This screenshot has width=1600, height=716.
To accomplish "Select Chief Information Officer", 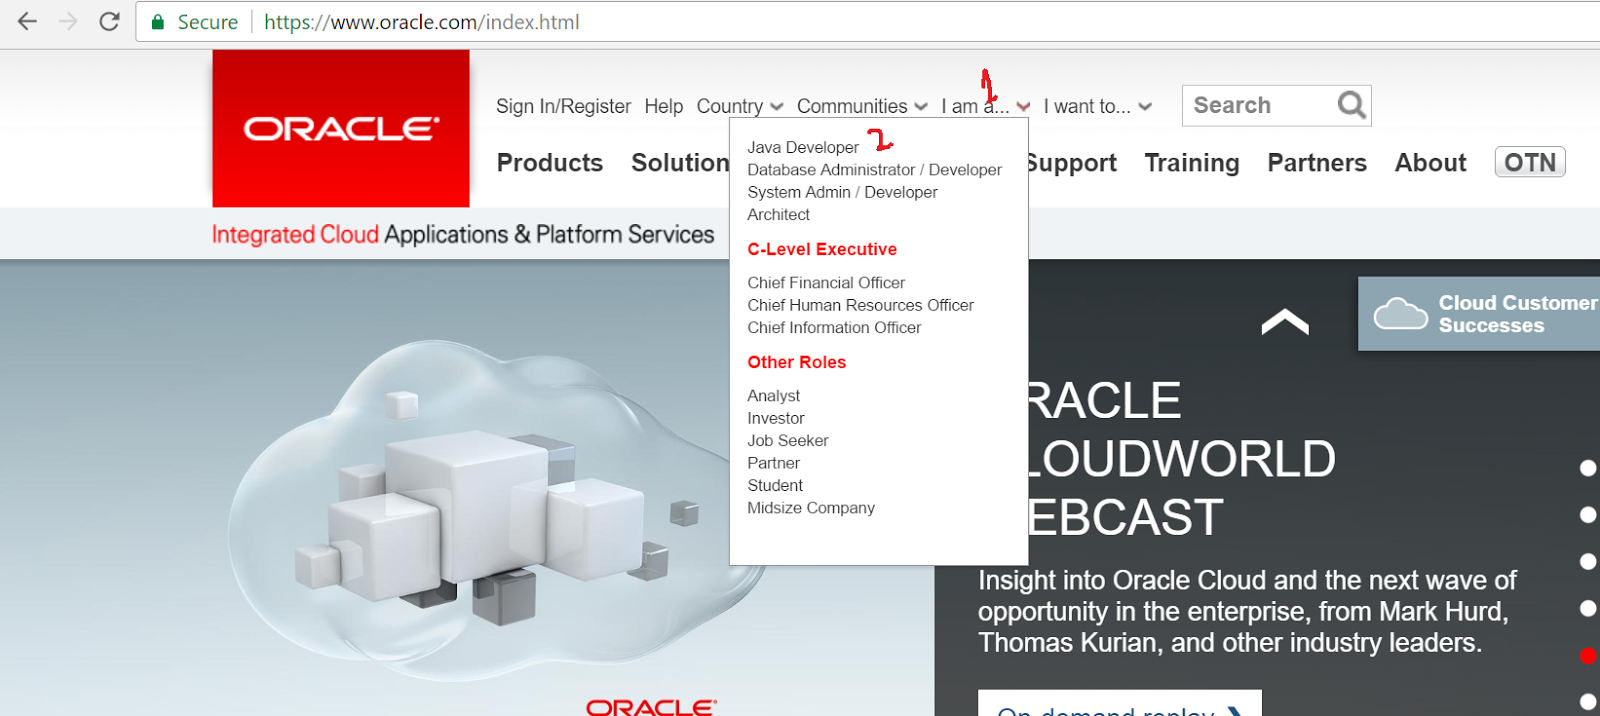I will pyautogui.click(x=834, y=327).
